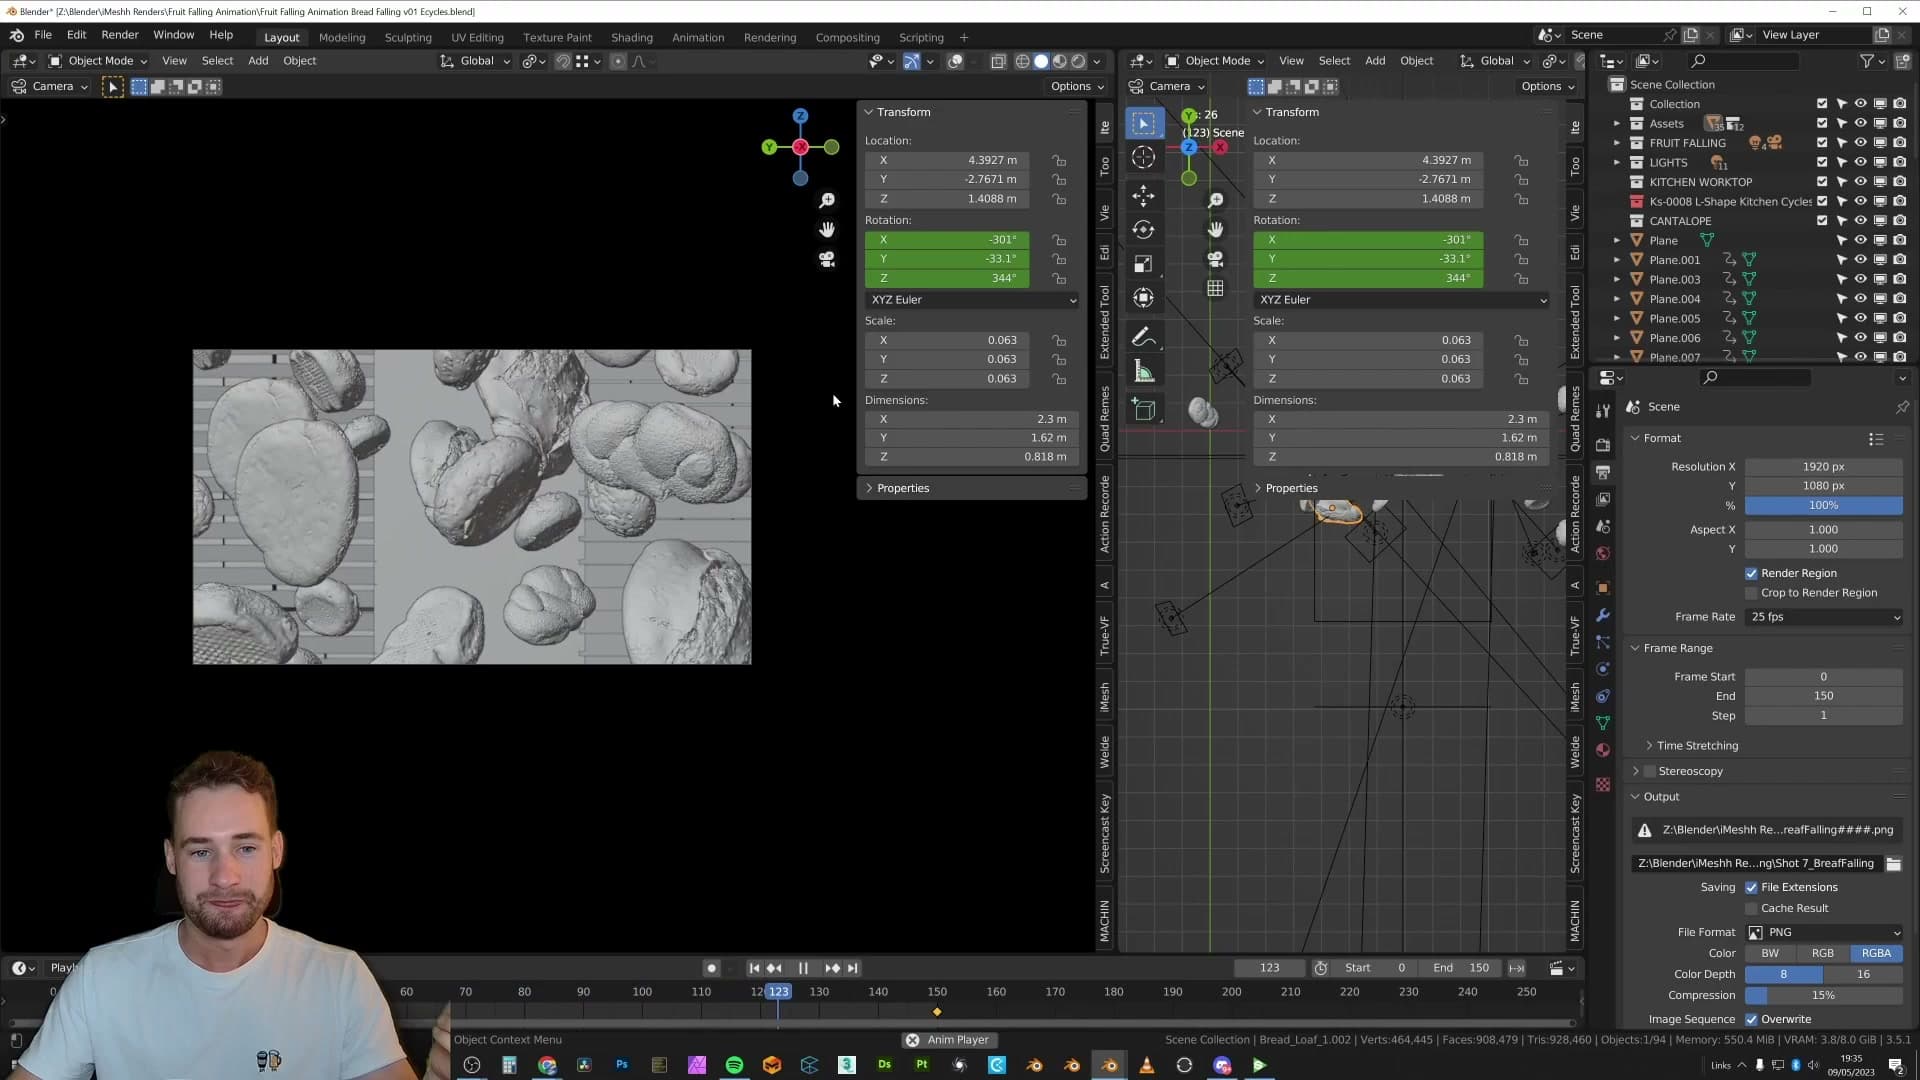Open the Material properties tab icon

pyautogui.click(x=1603, y=750)
